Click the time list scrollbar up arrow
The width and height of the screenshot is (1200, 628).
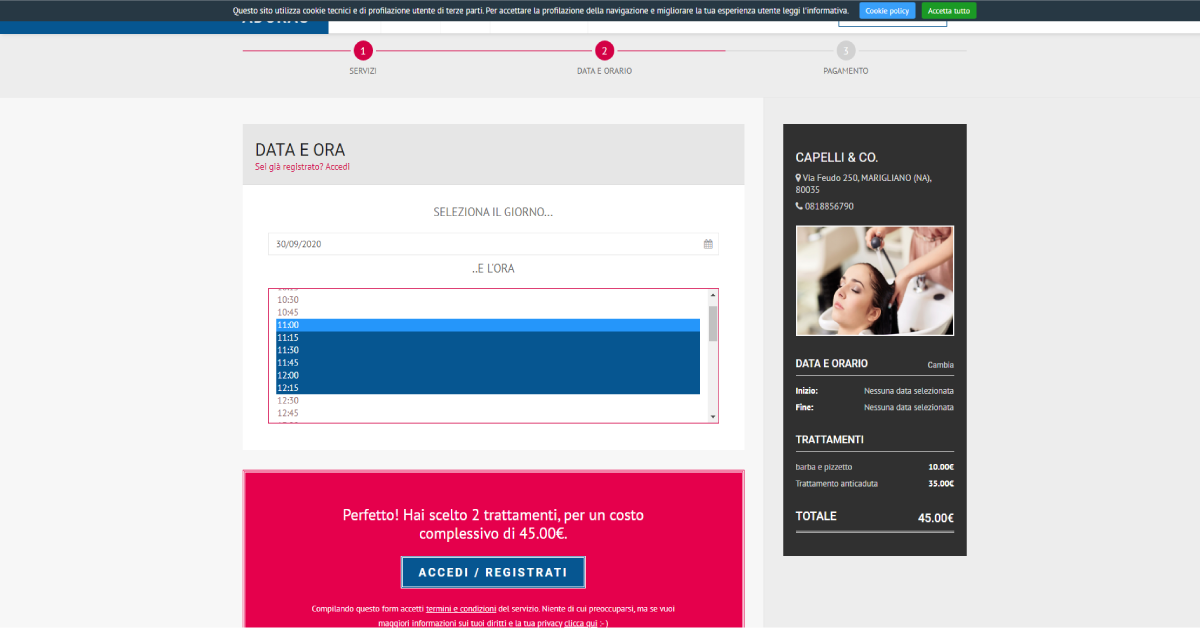(x=713, y=295)
